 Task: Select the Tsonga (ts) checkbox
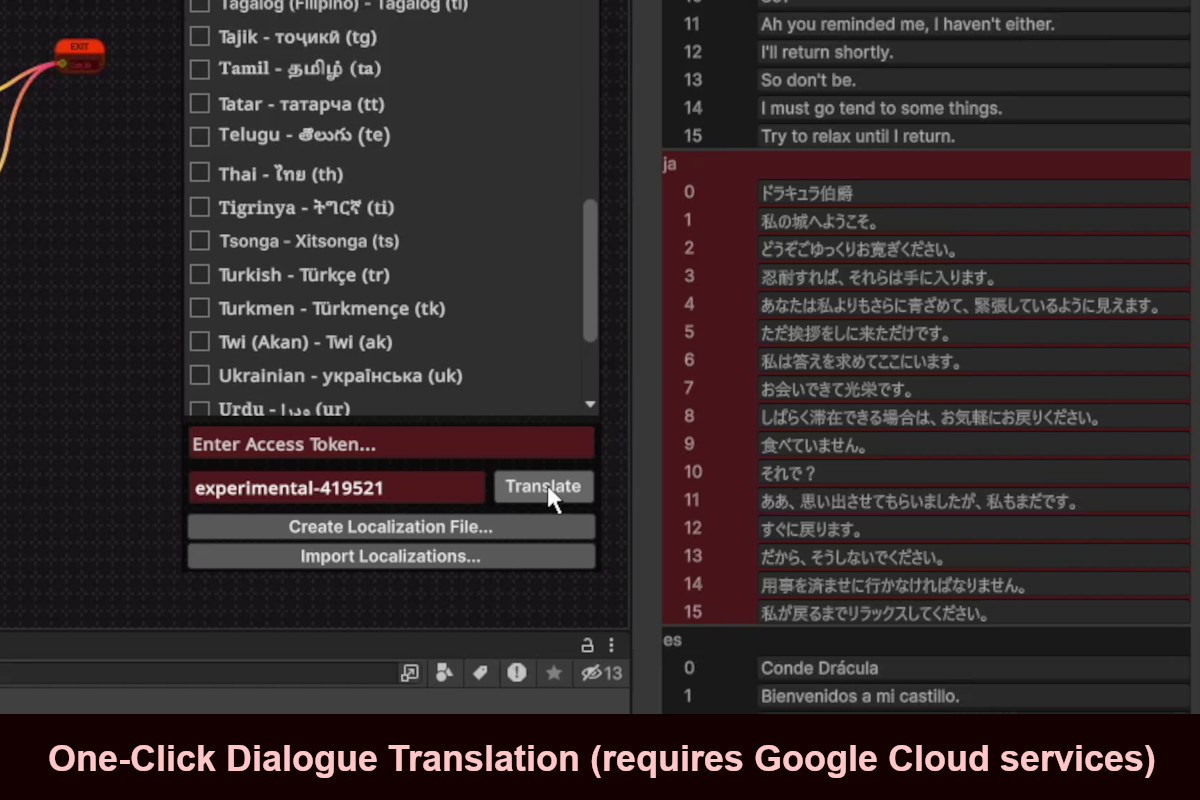pyautogui.click(x=200, y=241)
